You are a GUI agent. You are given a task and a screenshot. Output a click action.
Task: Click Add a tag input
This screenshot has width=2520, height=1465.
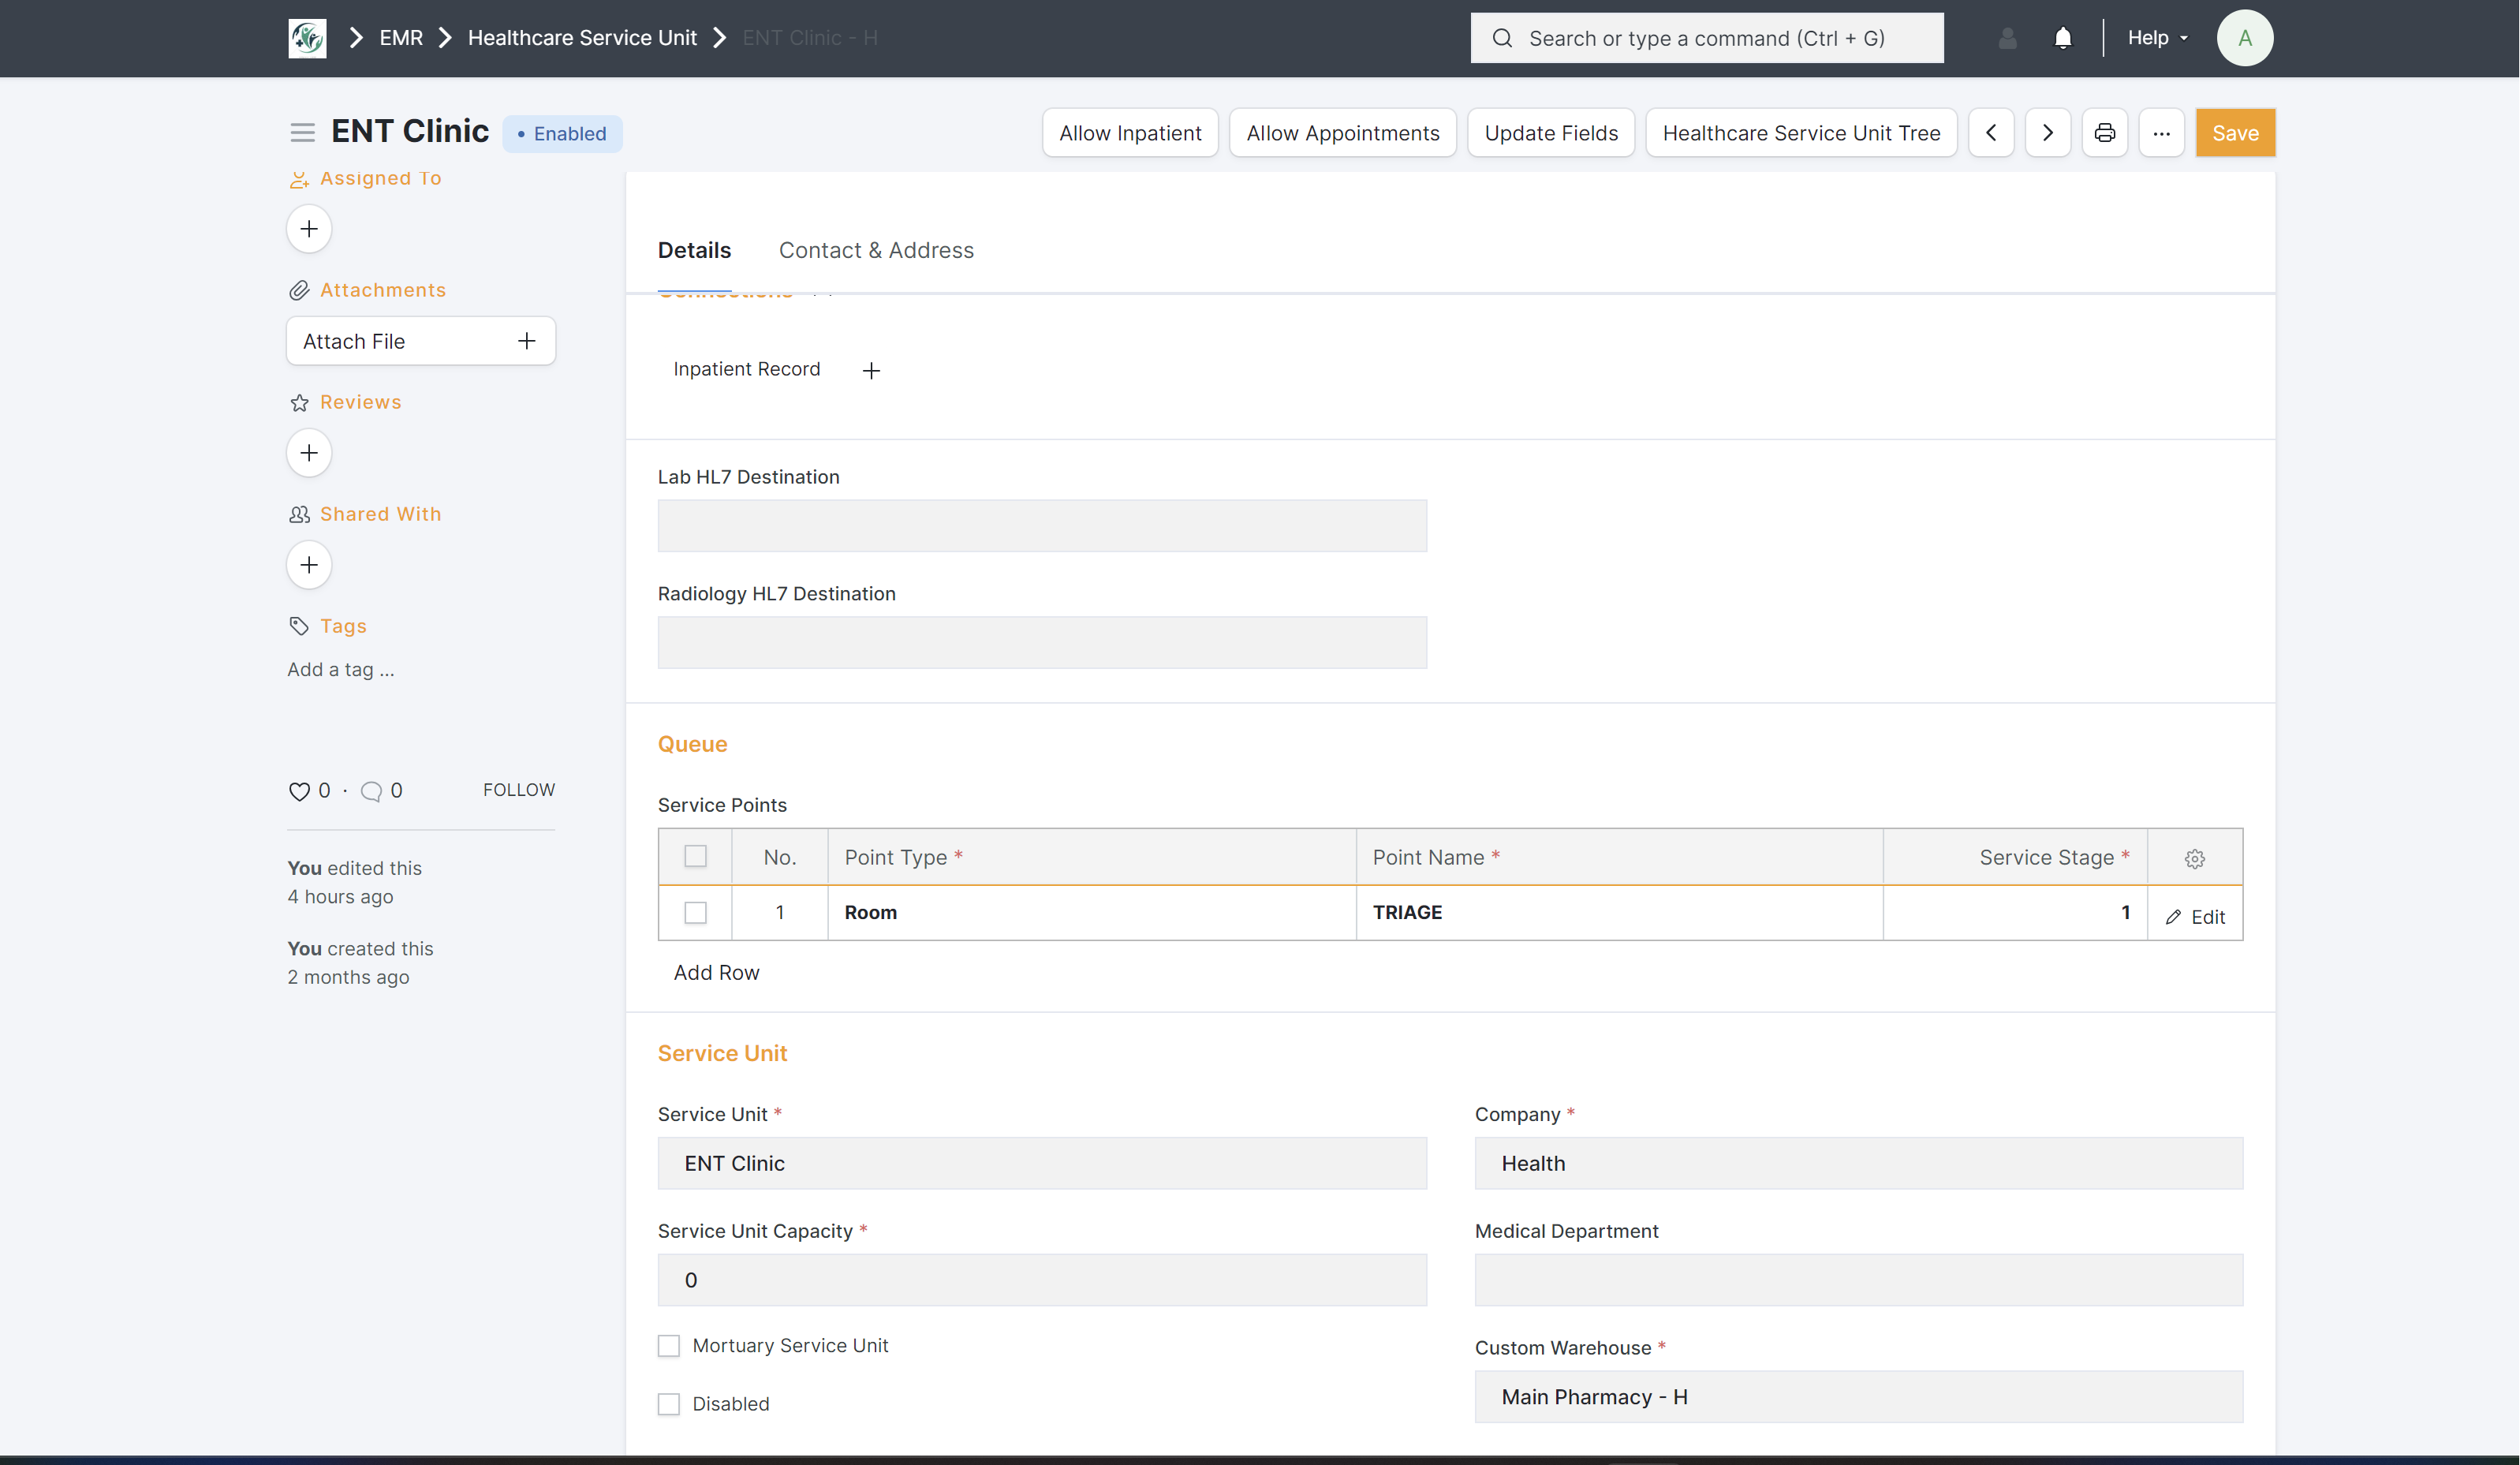[341, 670]
